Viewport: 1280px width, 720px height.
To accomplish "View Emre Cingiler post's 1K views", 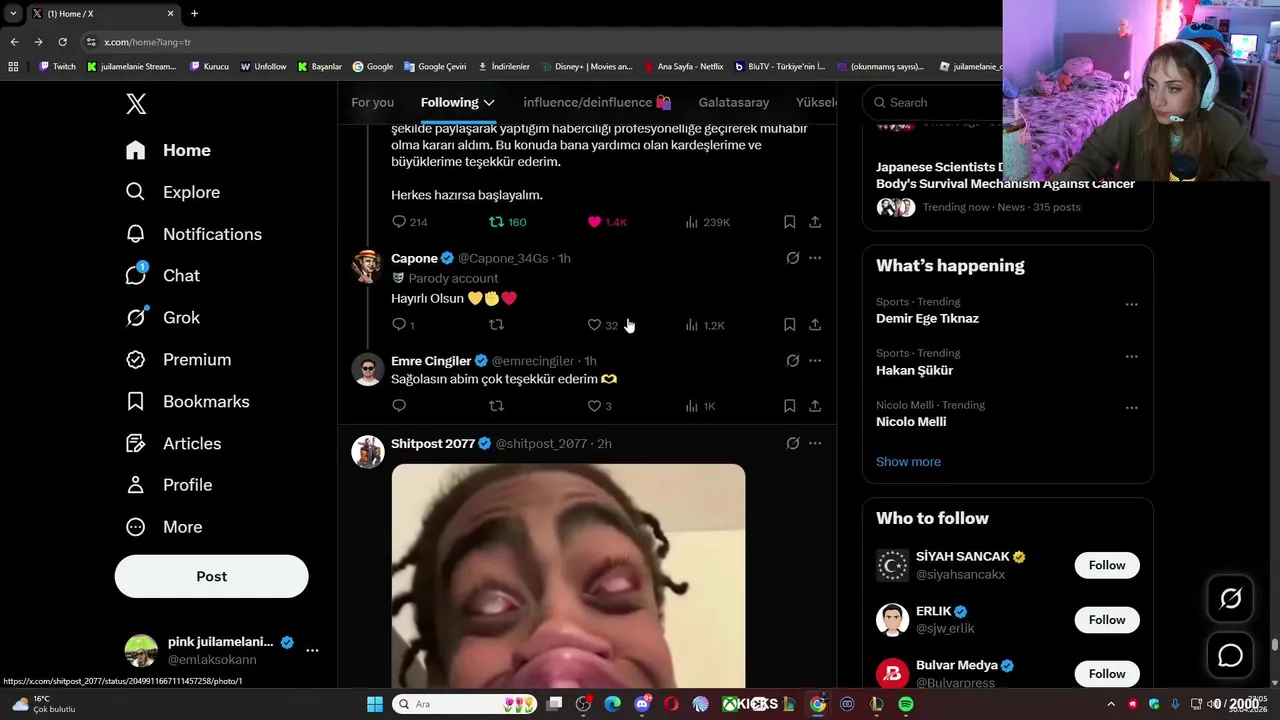I will [x=701, y=406].
